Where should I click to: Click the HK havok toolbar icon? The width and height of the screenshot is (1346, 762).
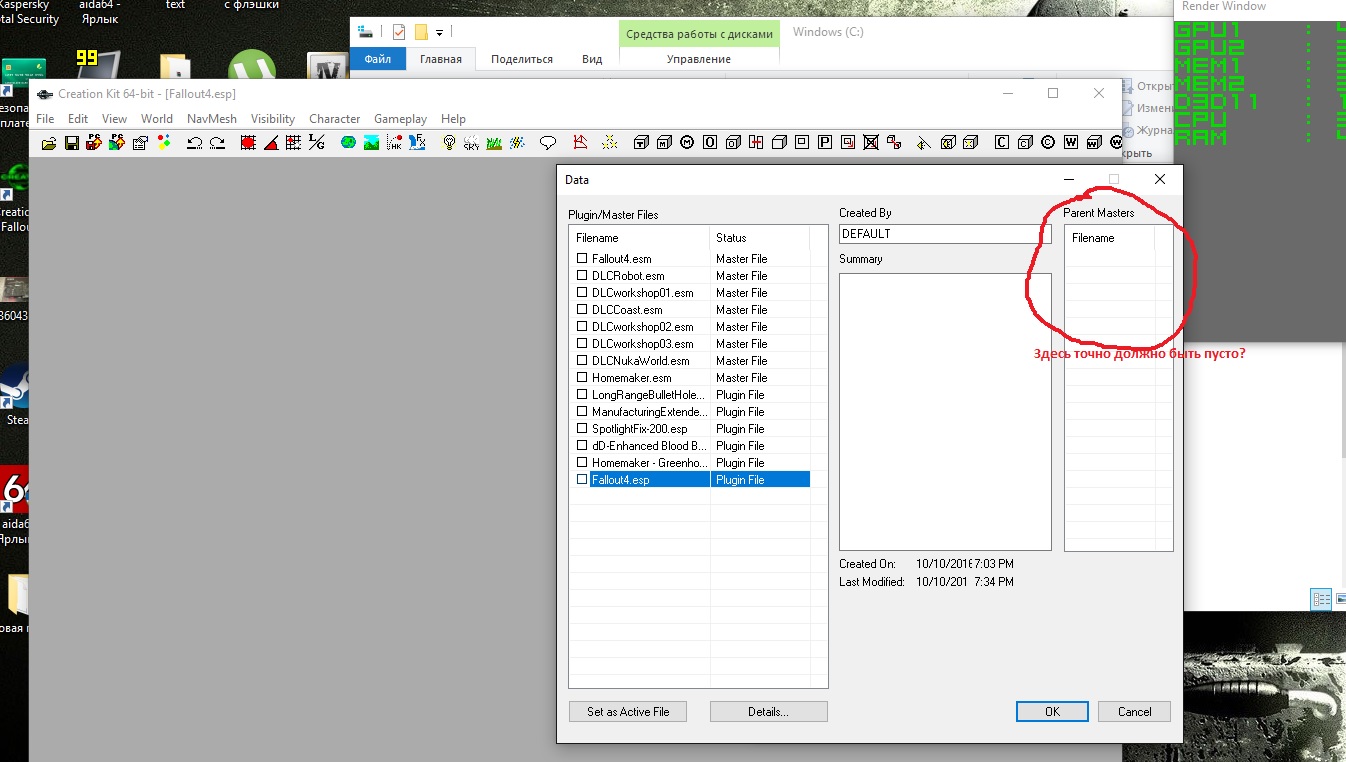(x=394, y=143)
